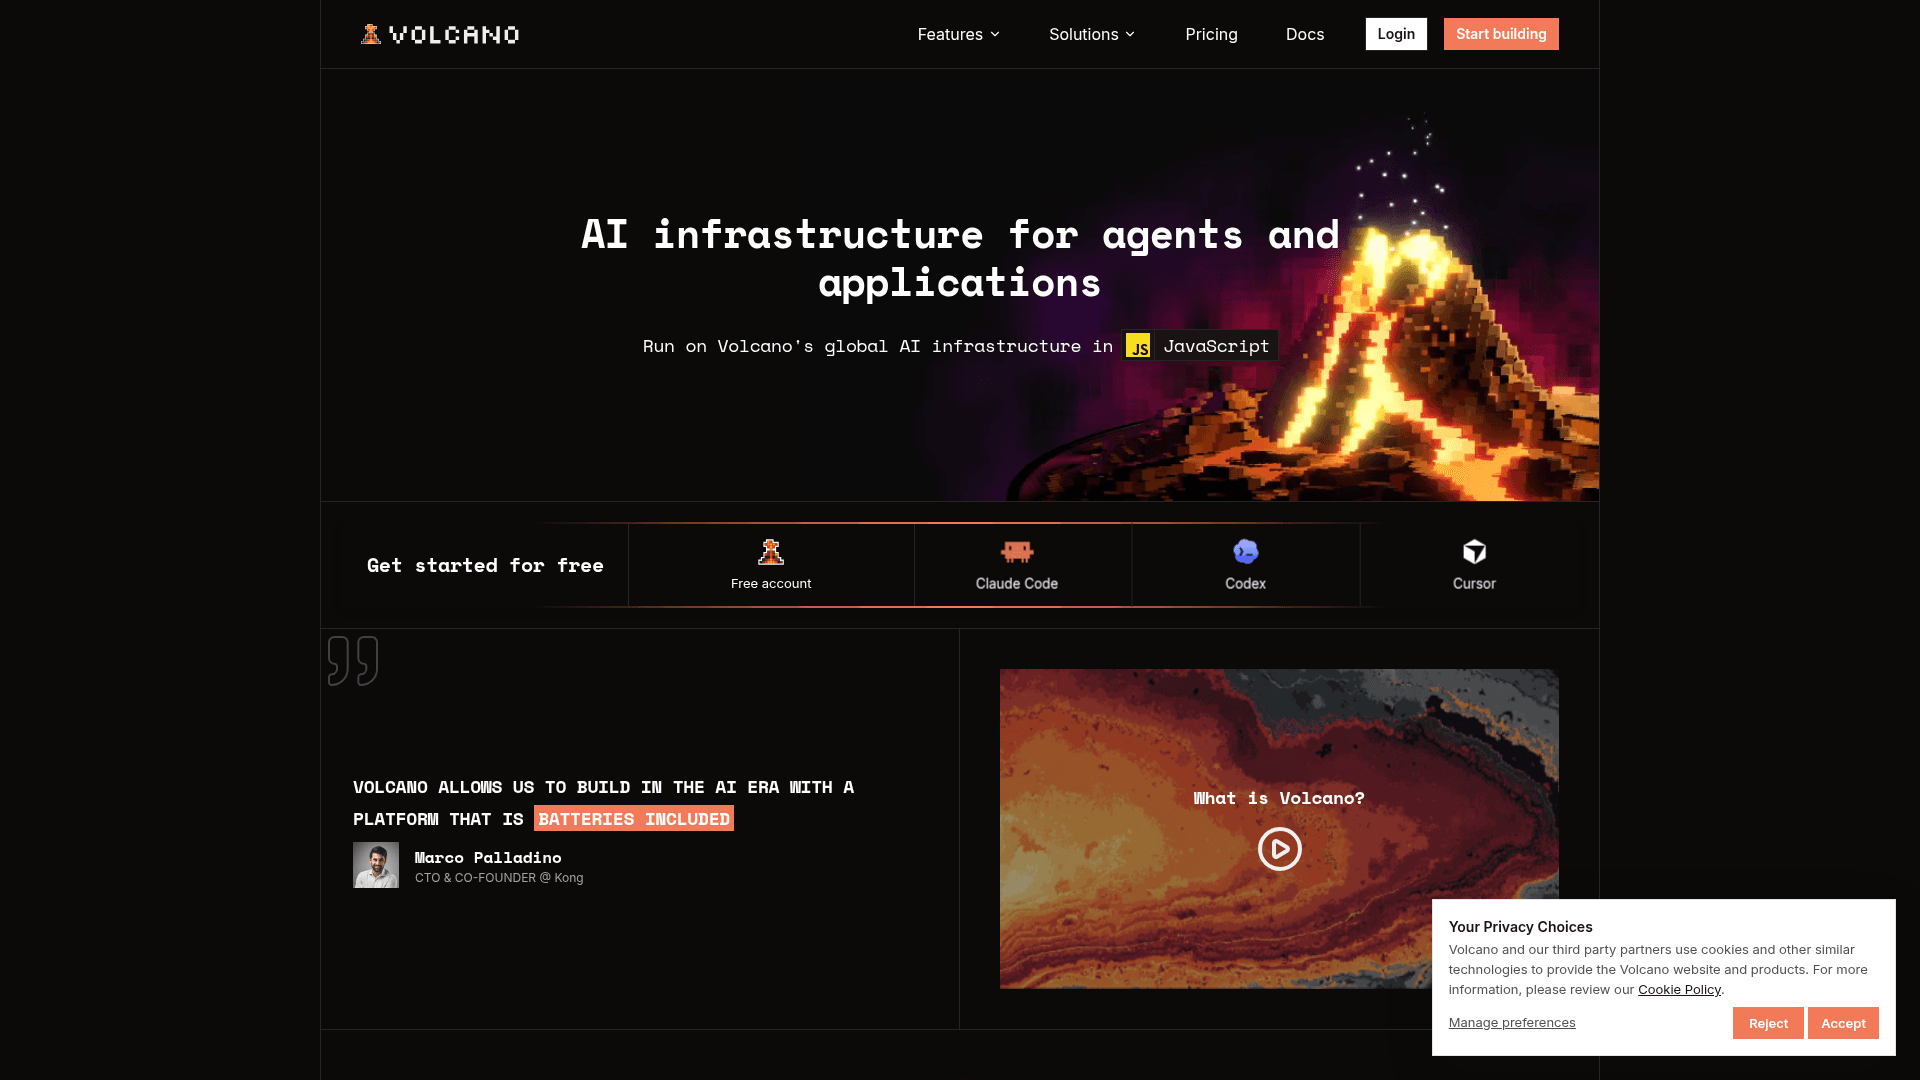Click the Volcano logo icon
The image size is (1920, 1080).
pos(371,34)
